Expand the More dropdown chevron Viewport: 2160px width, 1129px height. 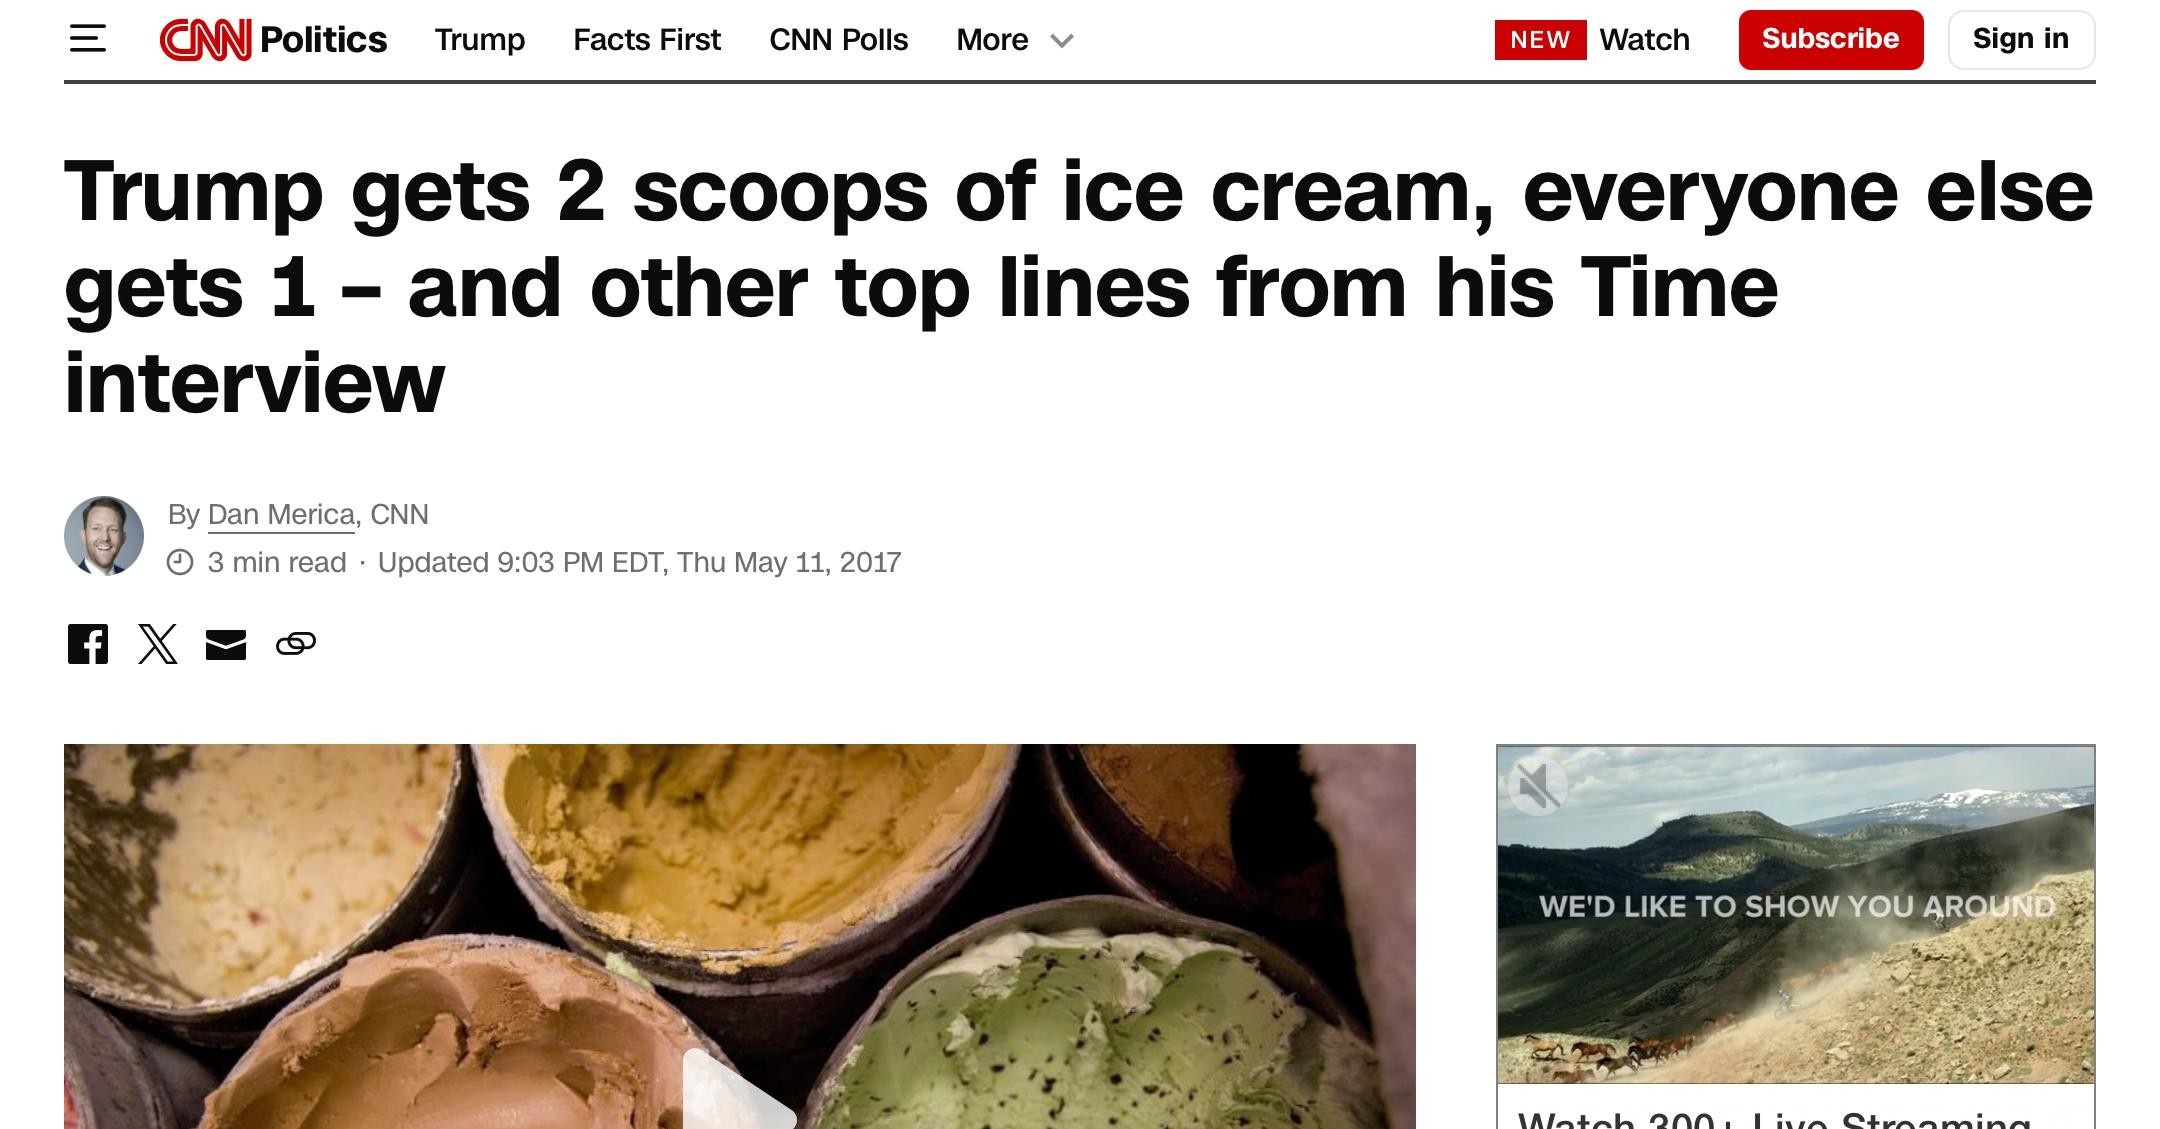(1062, 41)
